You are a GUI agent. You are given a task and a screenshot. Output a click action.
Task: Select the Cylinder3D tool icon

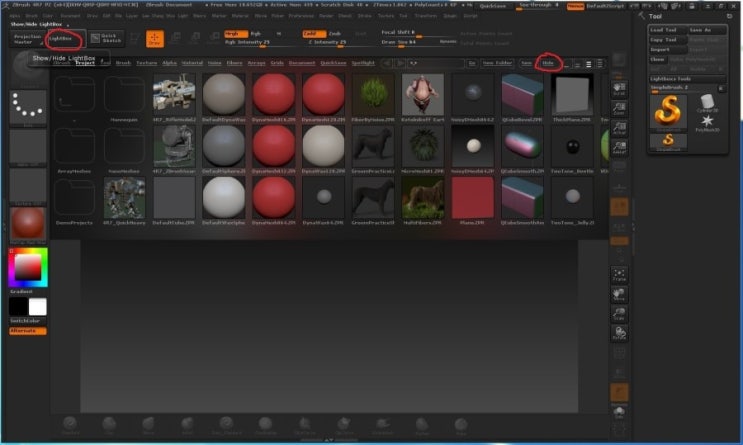point(707,103)
